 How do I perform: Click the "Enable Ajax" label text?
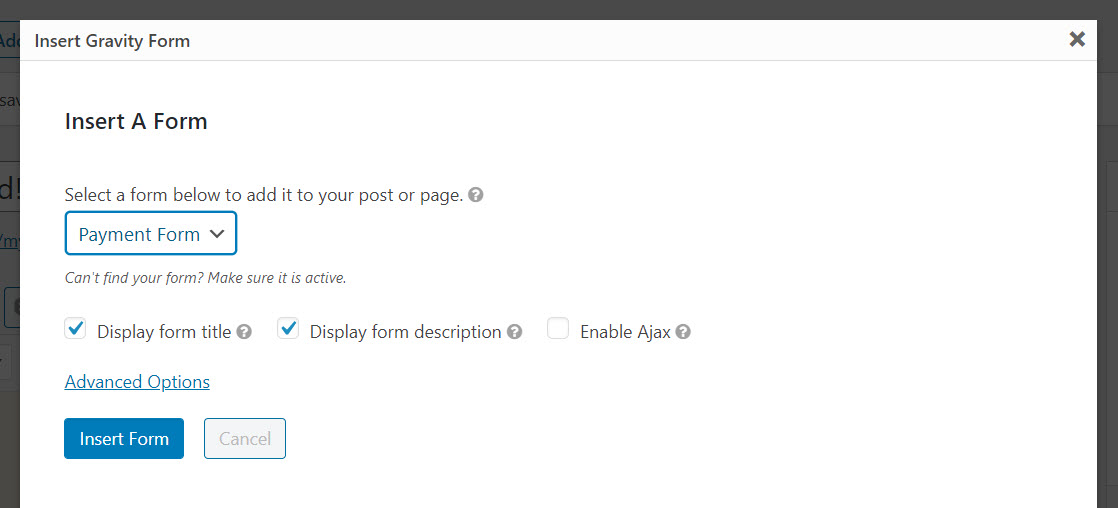(625, 332)
